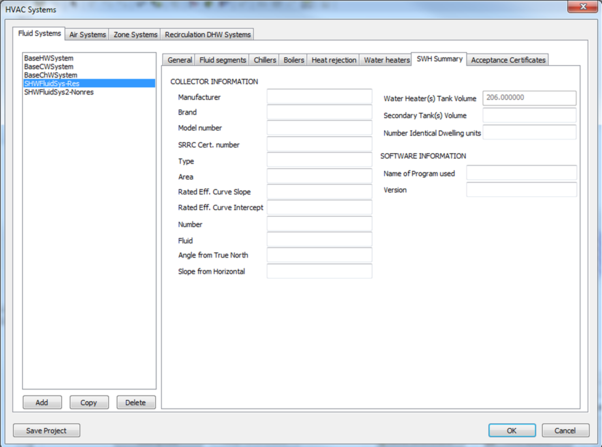Switch to the Air Systems tab
Viewport: 602px width, 447px height.
tap(87, 34)
